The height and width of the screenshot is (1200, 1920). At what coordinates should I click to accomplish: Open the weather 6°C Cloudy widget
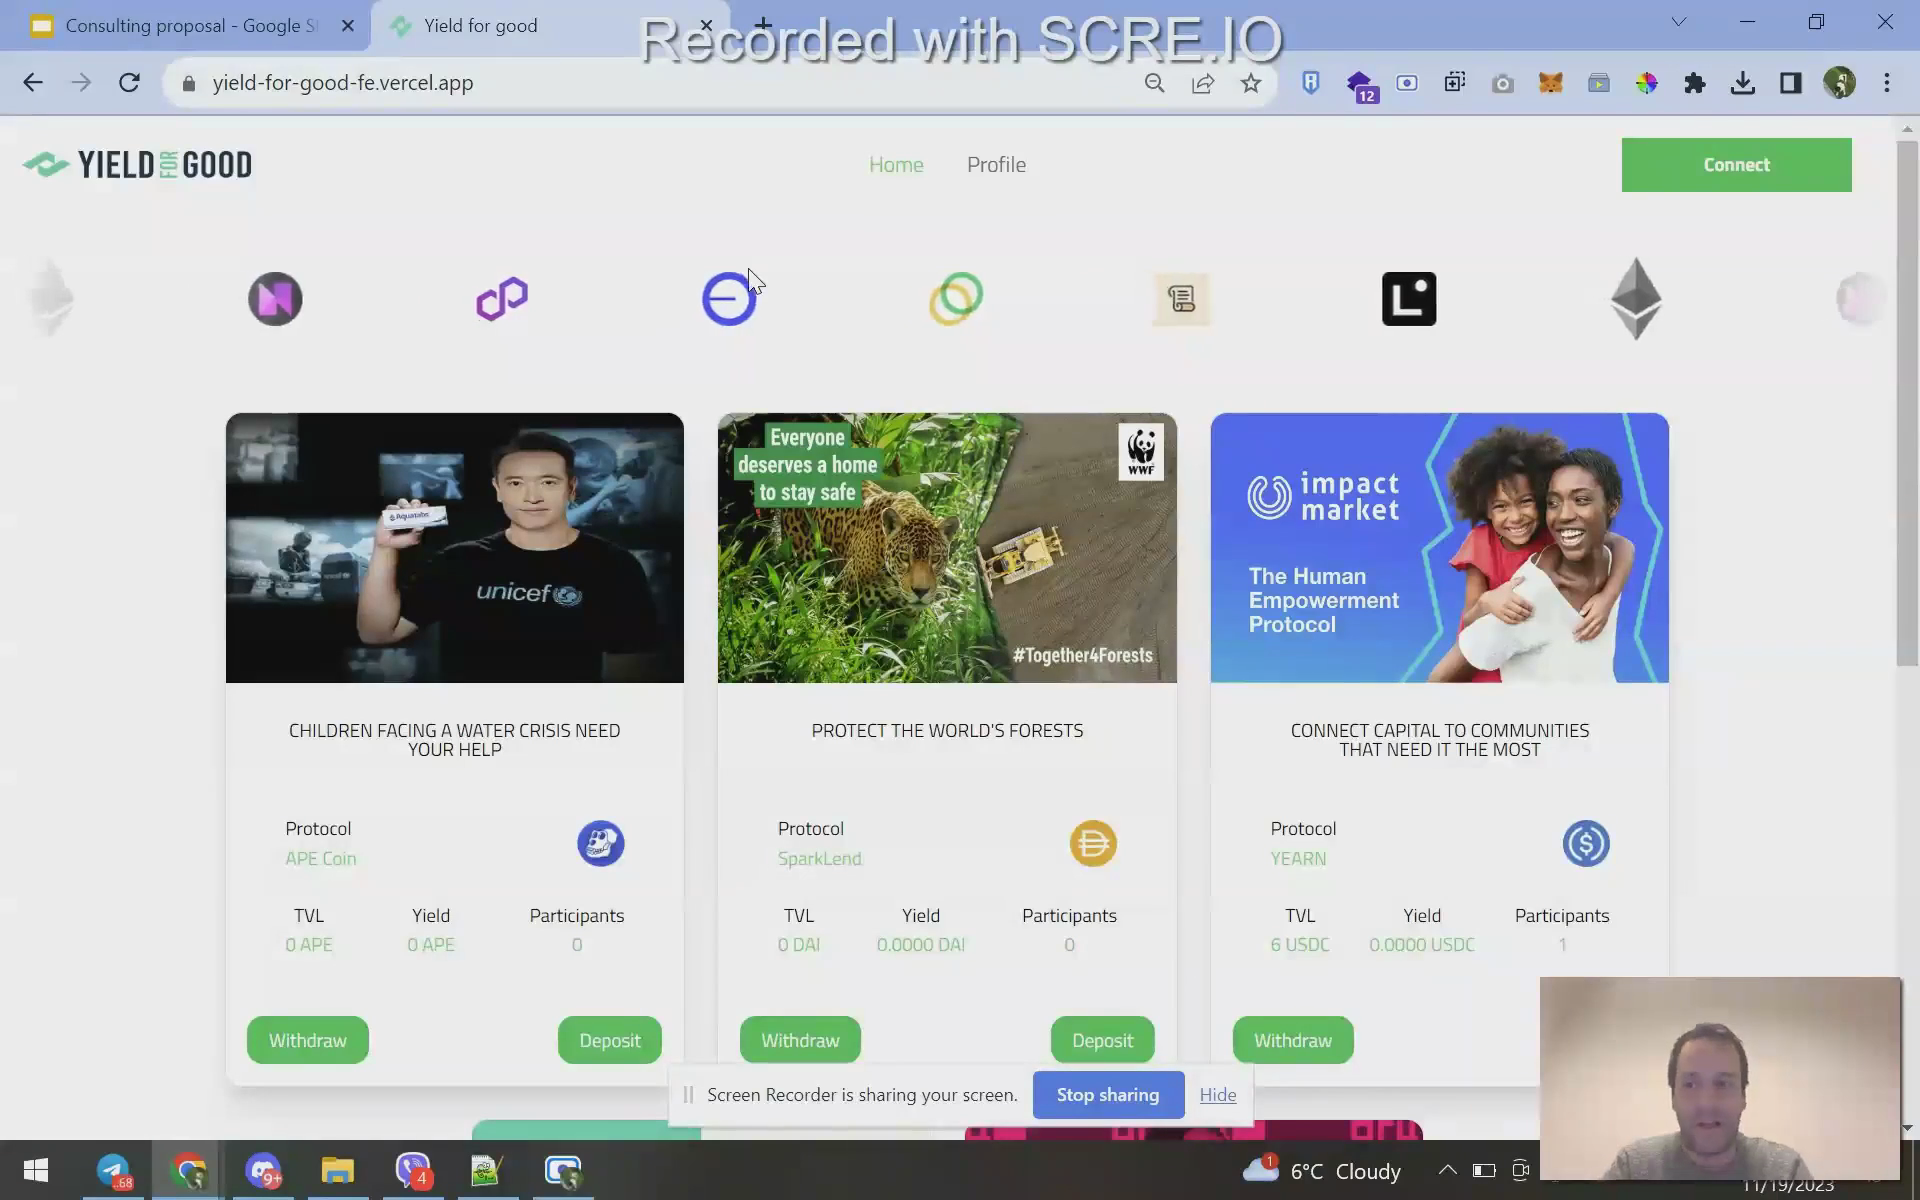(x=1322, y=1170)
